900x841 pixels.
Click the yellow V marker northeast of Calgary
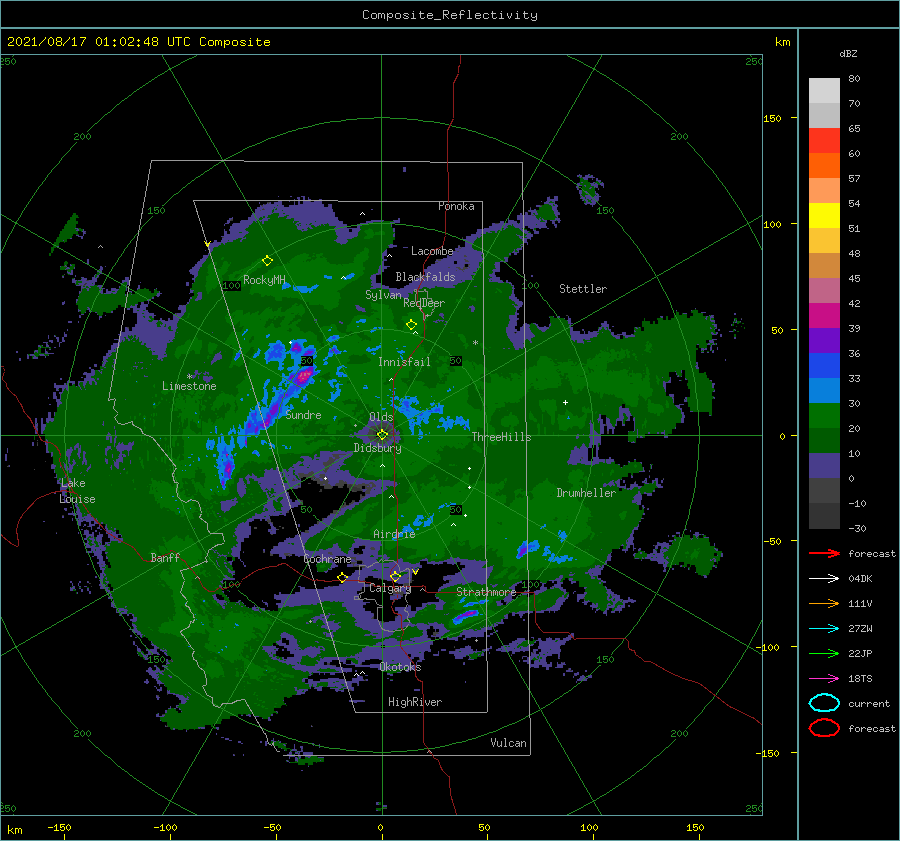click(x=415, y=572)
